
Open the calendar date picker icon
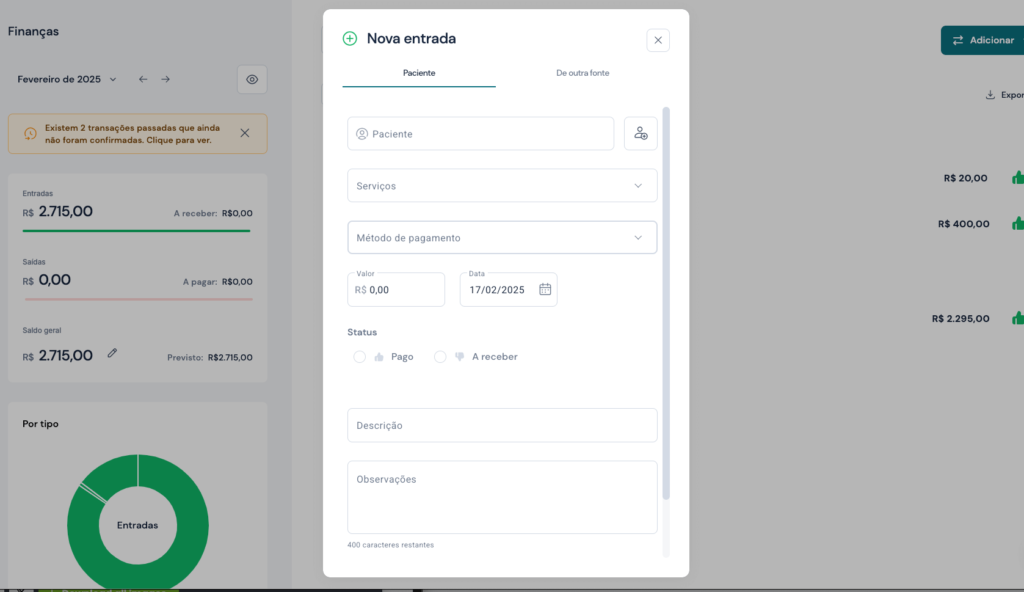(x=545, y=289)
